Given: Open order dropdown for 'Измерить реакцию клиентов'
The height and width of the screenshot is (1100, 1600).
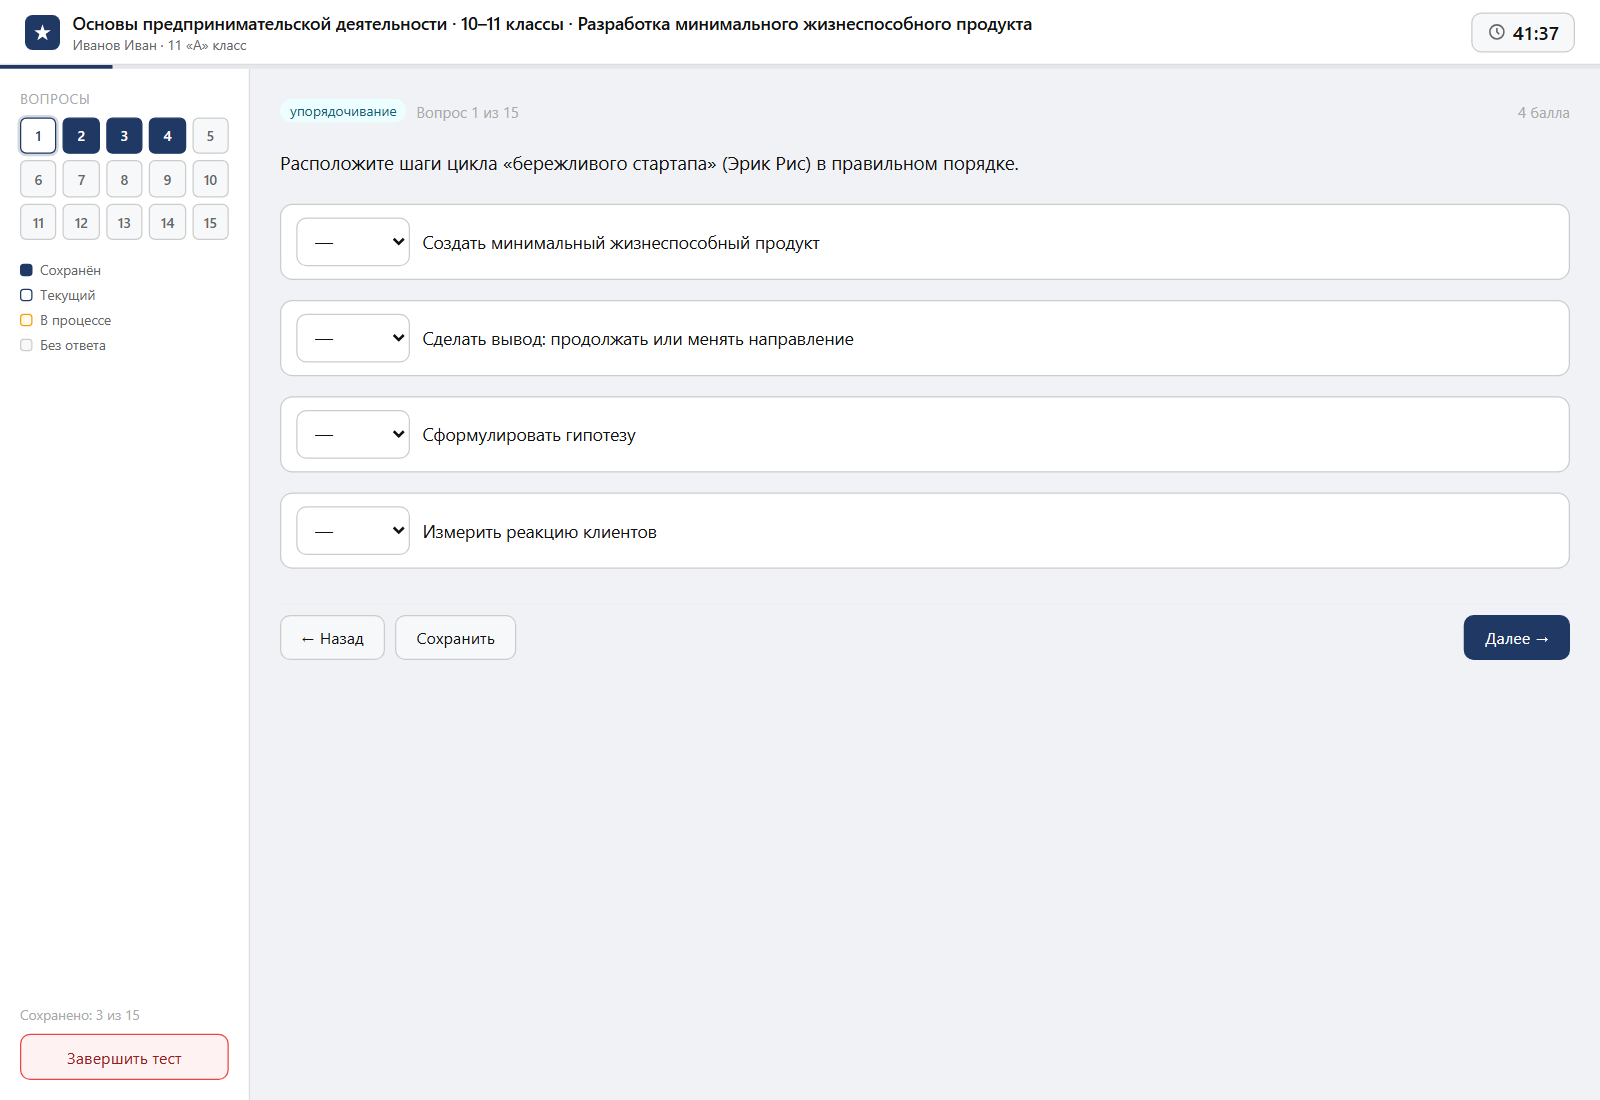Looking at the screenshot, I should click(x=353, y=531).
